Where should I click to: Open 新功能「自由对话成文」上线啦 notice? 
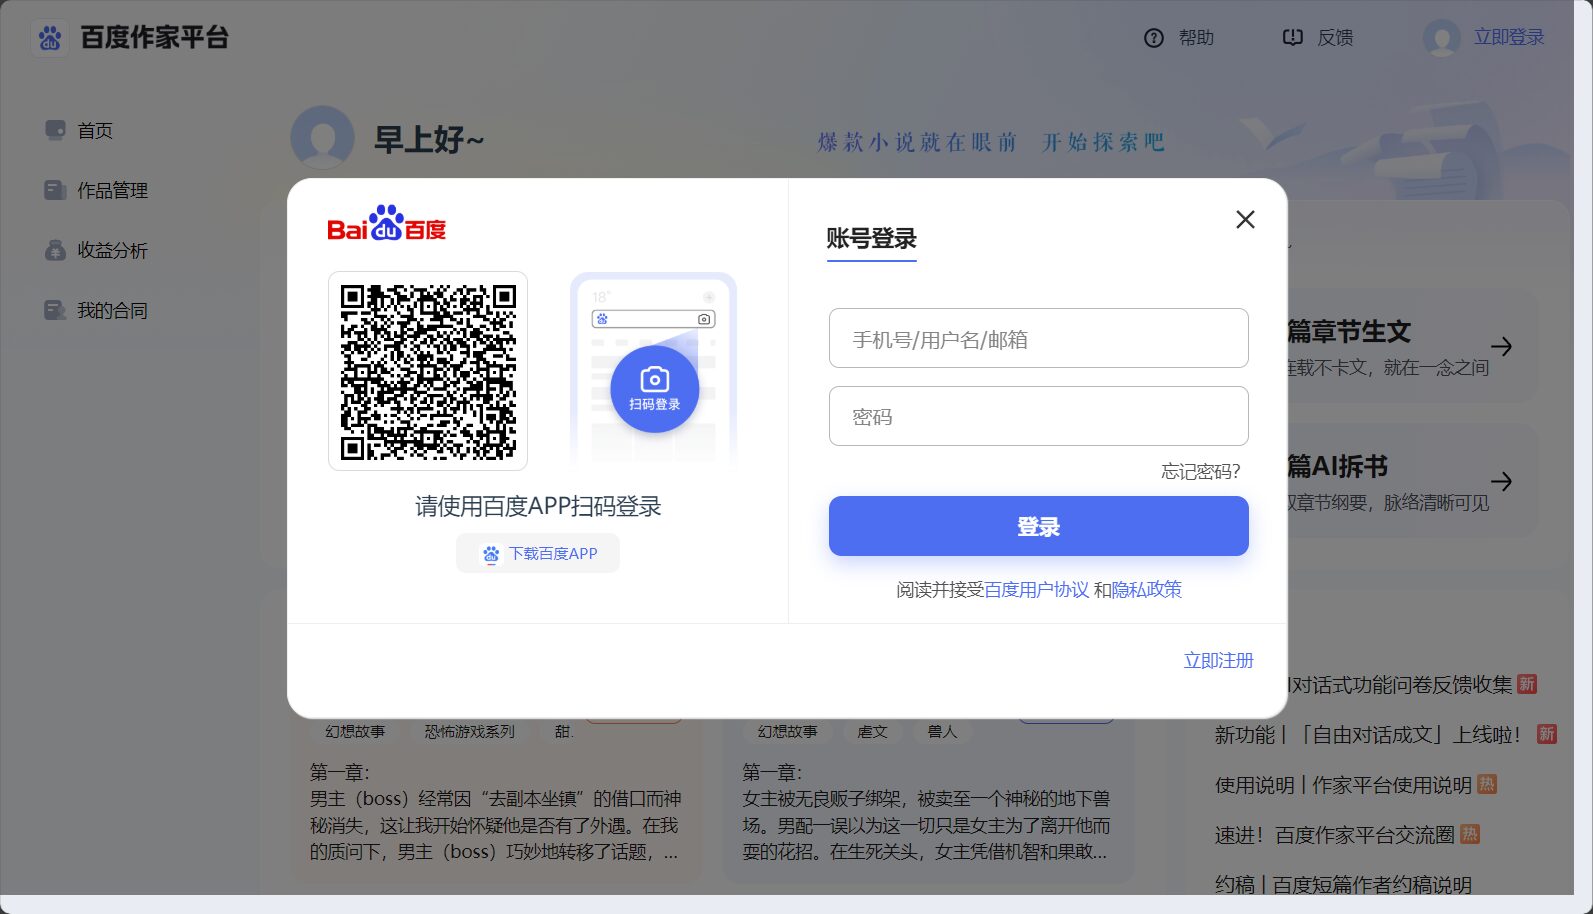[x=1368, y=735]
